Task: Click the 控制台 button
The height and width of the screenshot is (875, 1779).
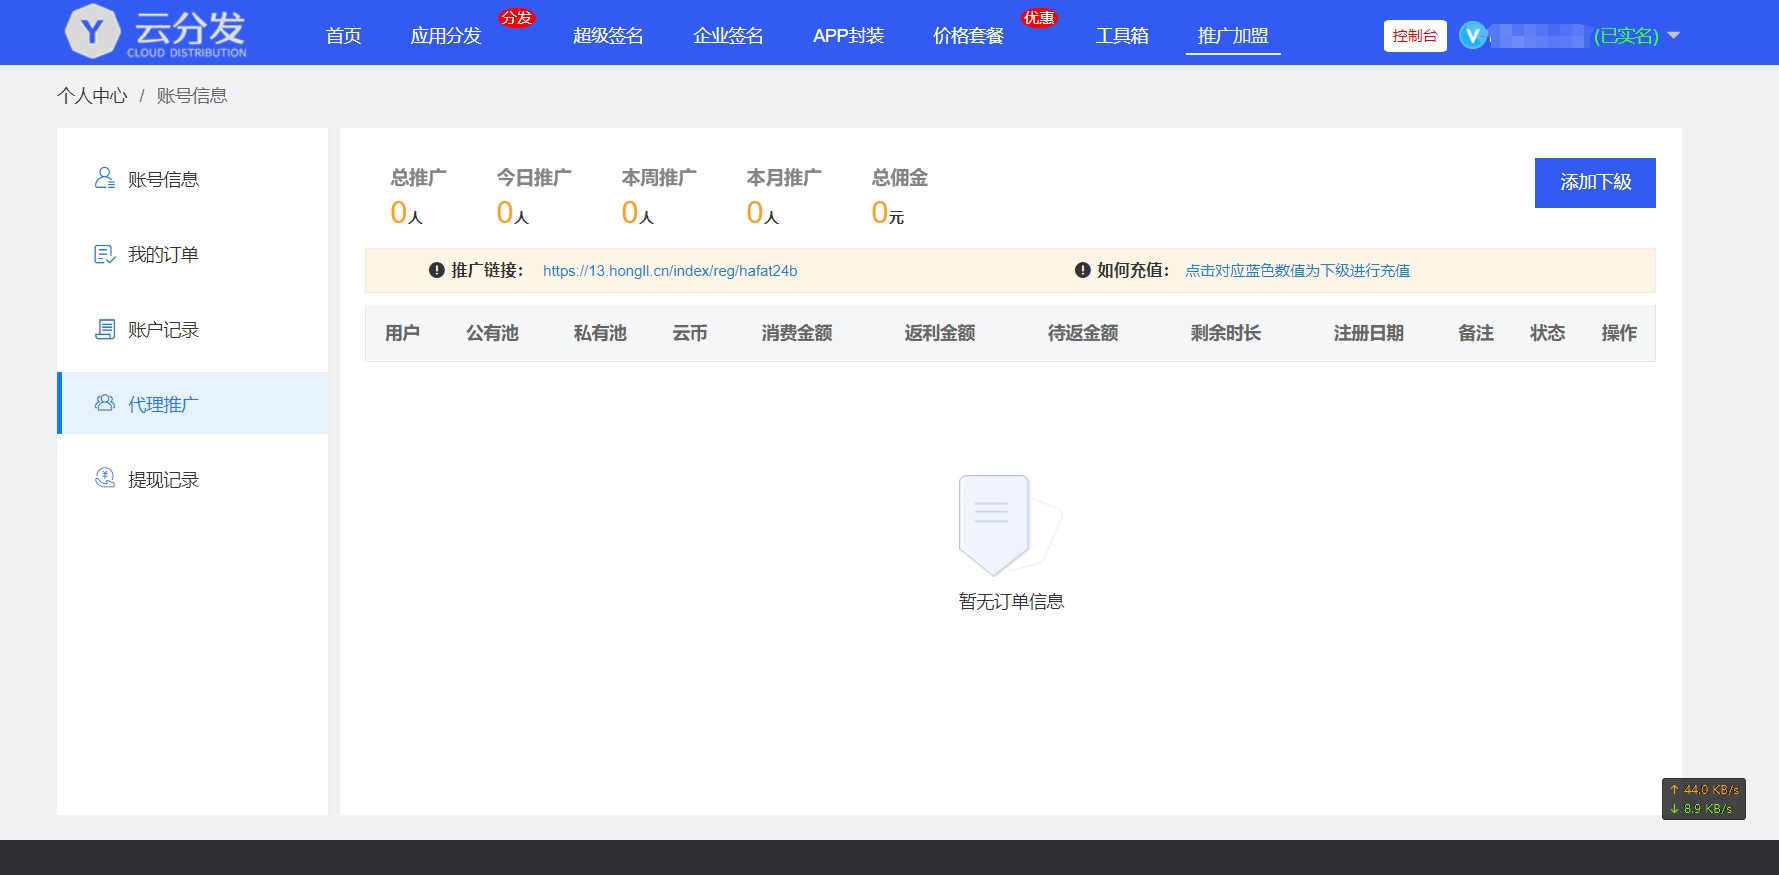Action: tap(1414, 36)
